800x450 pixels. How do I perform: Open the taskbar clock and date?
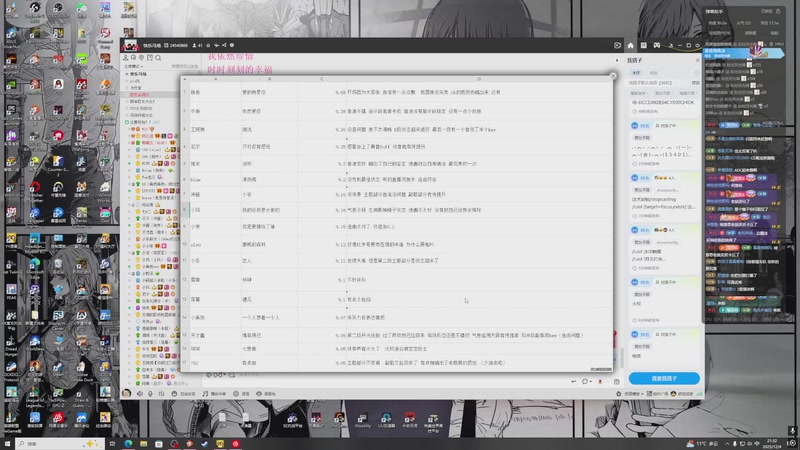tap(772, 443)
